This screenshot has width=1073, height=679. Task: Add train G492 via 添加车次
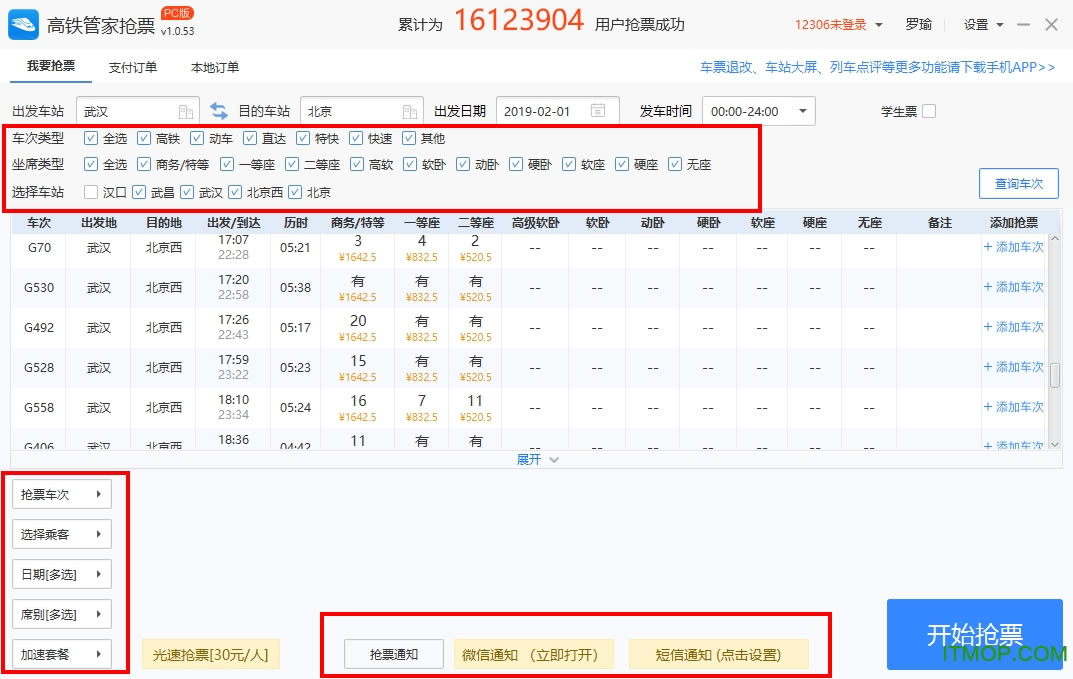(x=1013, y=327)
